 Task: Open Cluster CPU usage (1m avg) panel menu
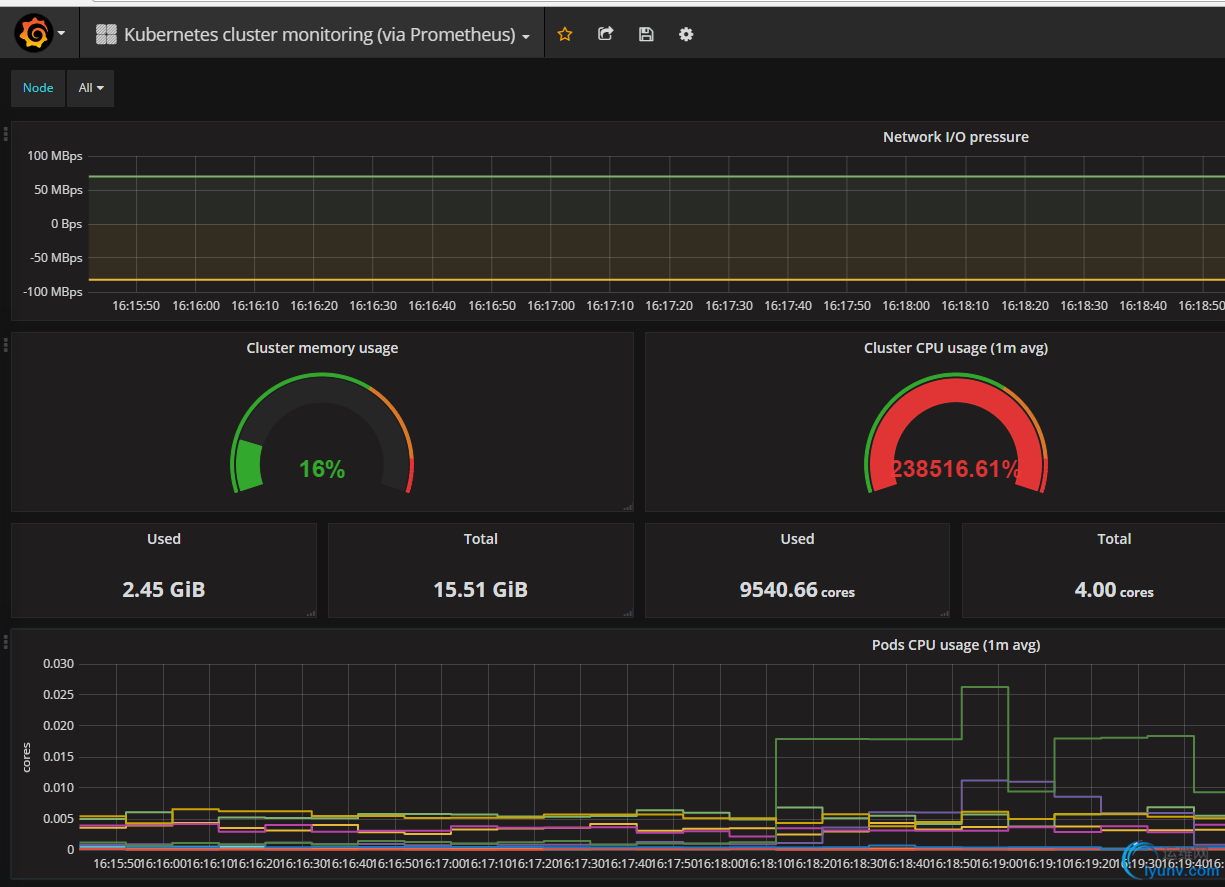pos(955,348)
